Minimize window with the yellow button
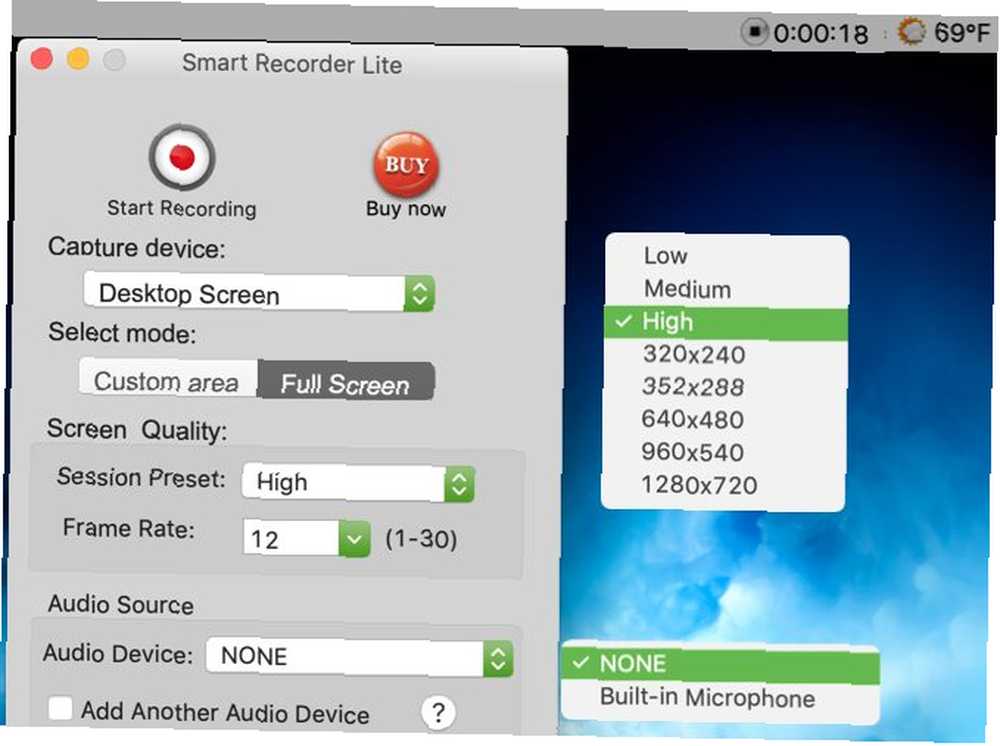This screenshot has width=1000, height=746. coord(78,59)
